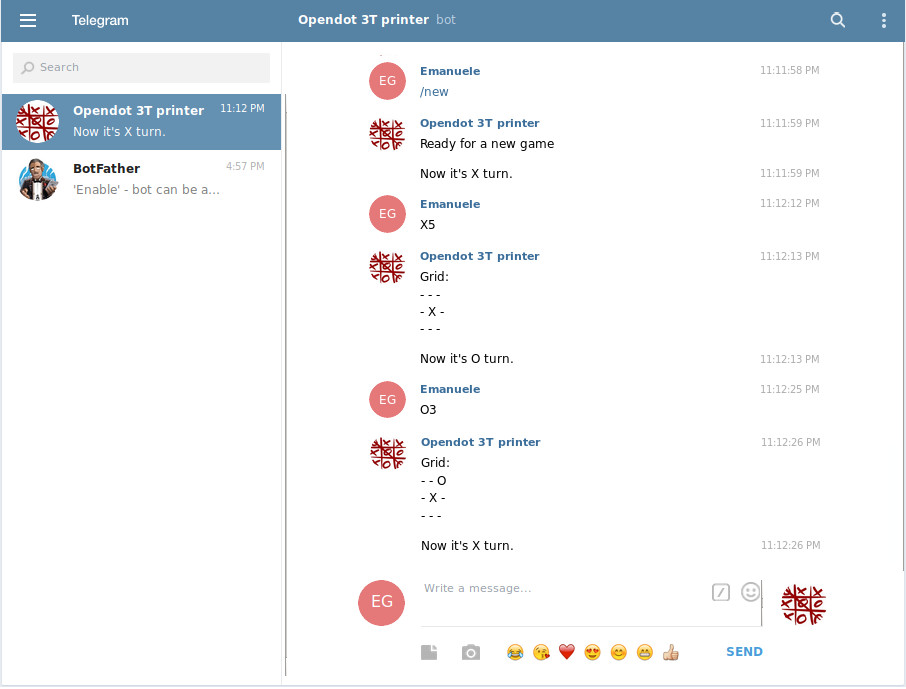The width and height of the screenshot is (906, 689).
Task: Insert the kissing face emoji
Action: [541, 653]
